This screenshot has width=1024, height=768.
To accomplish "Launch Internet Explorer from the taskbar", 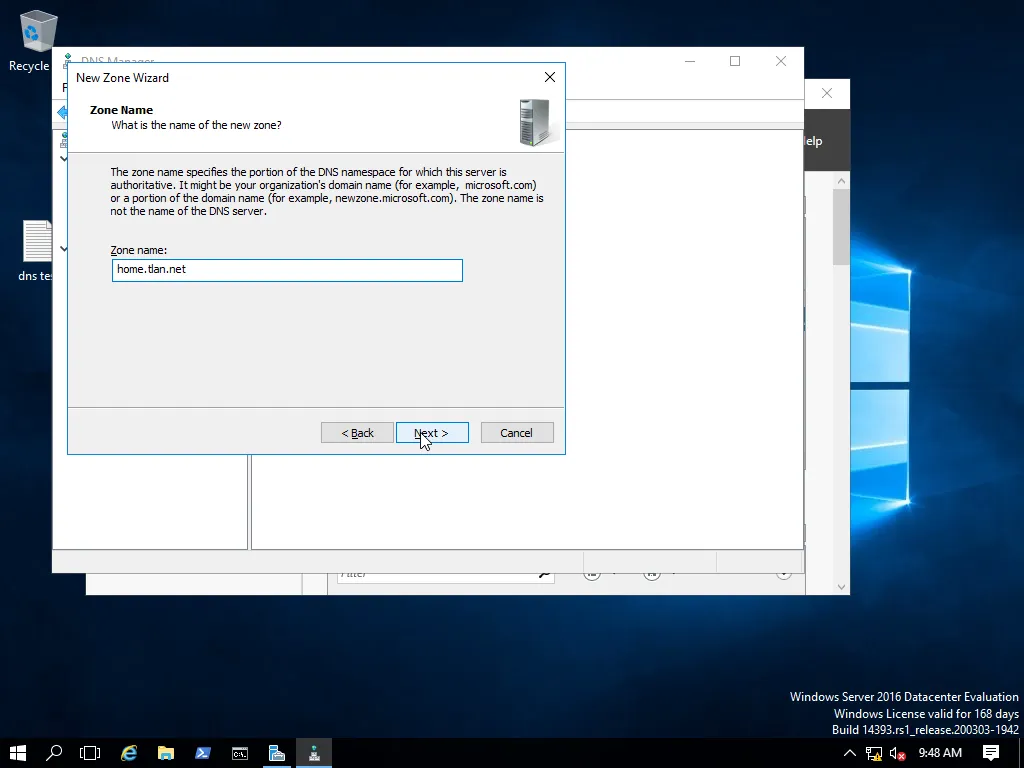I will [x=129, y=753].
